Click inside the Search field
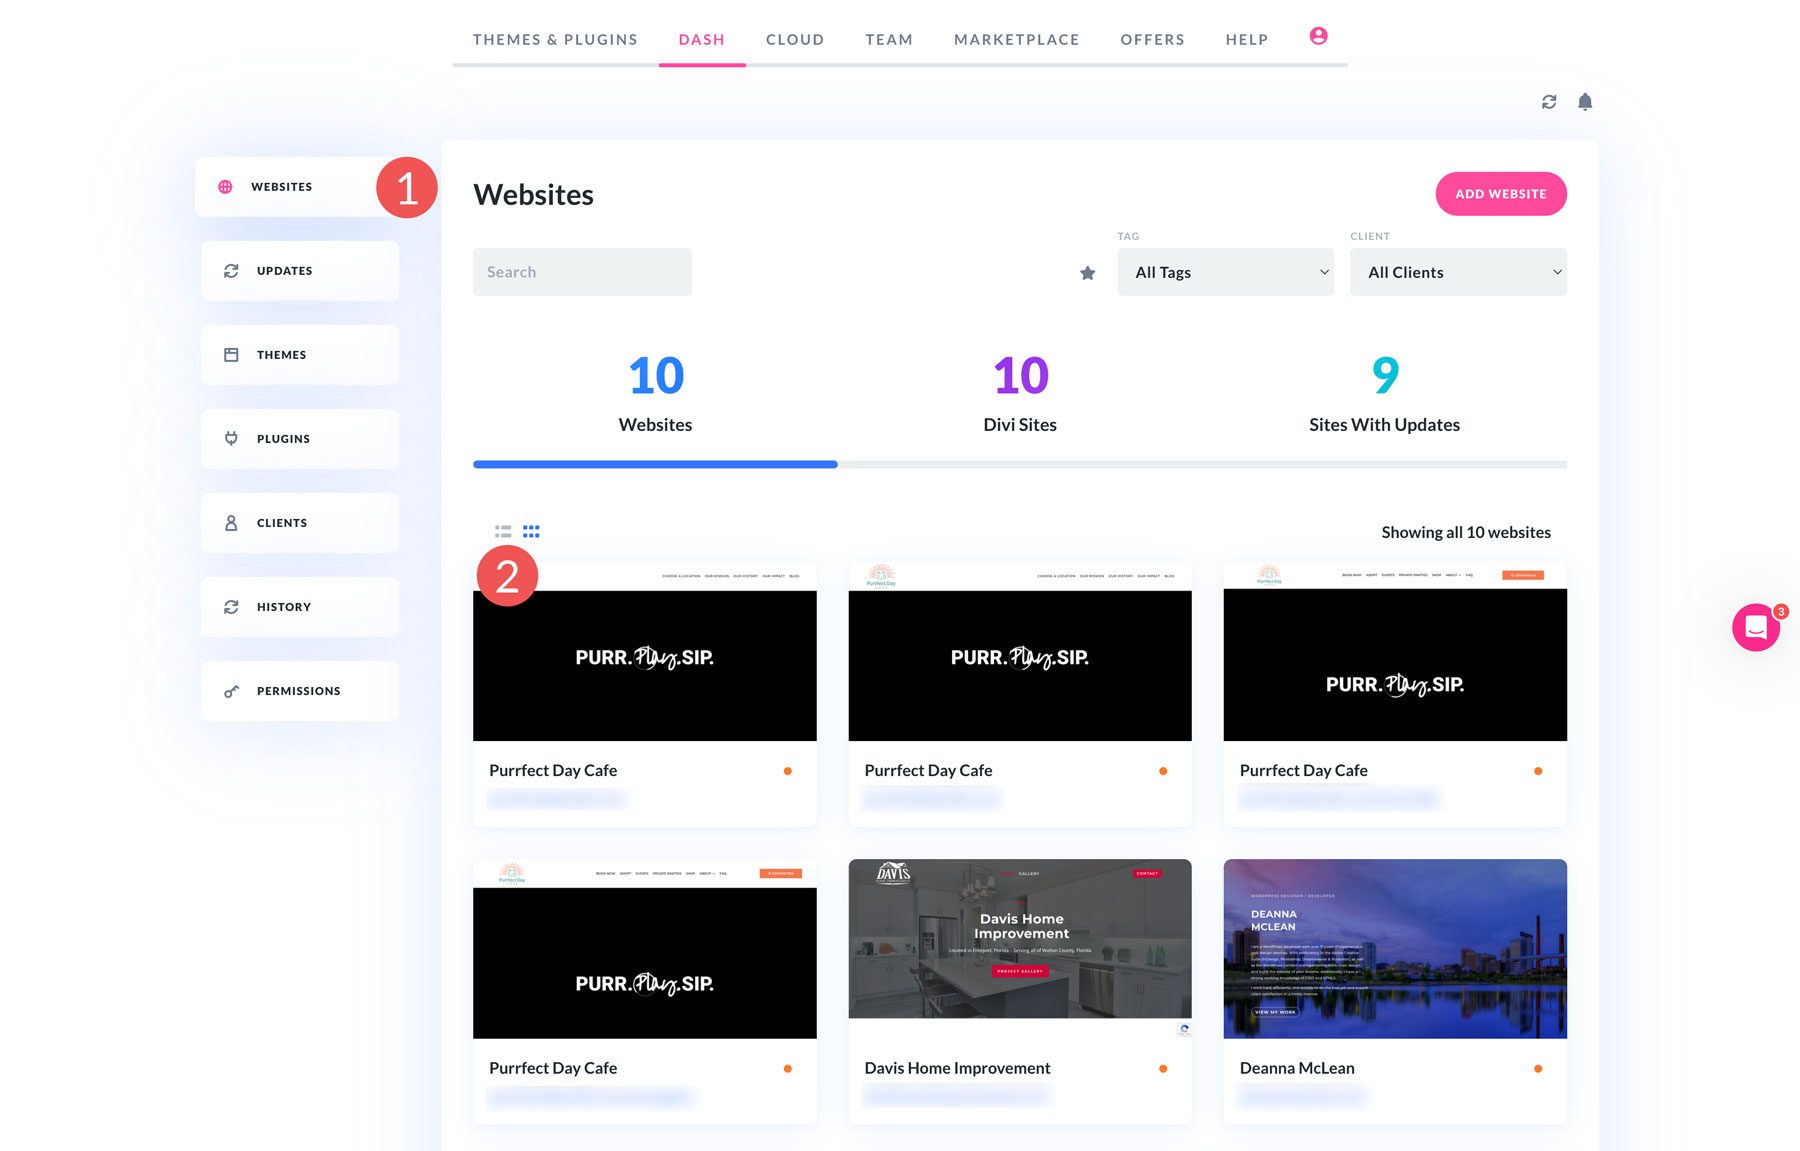The height and width of the screenshot is (1151, 1800). 582,271
